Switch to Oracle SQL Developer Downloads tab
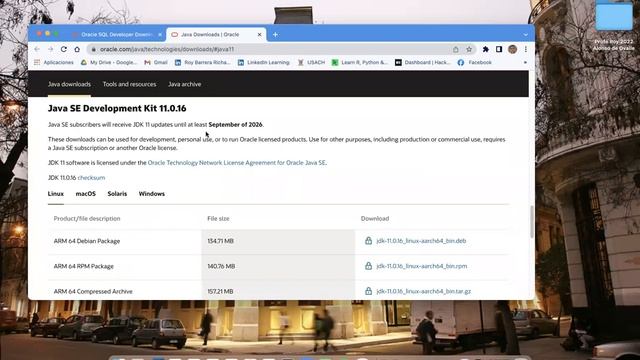 point(116,35)
